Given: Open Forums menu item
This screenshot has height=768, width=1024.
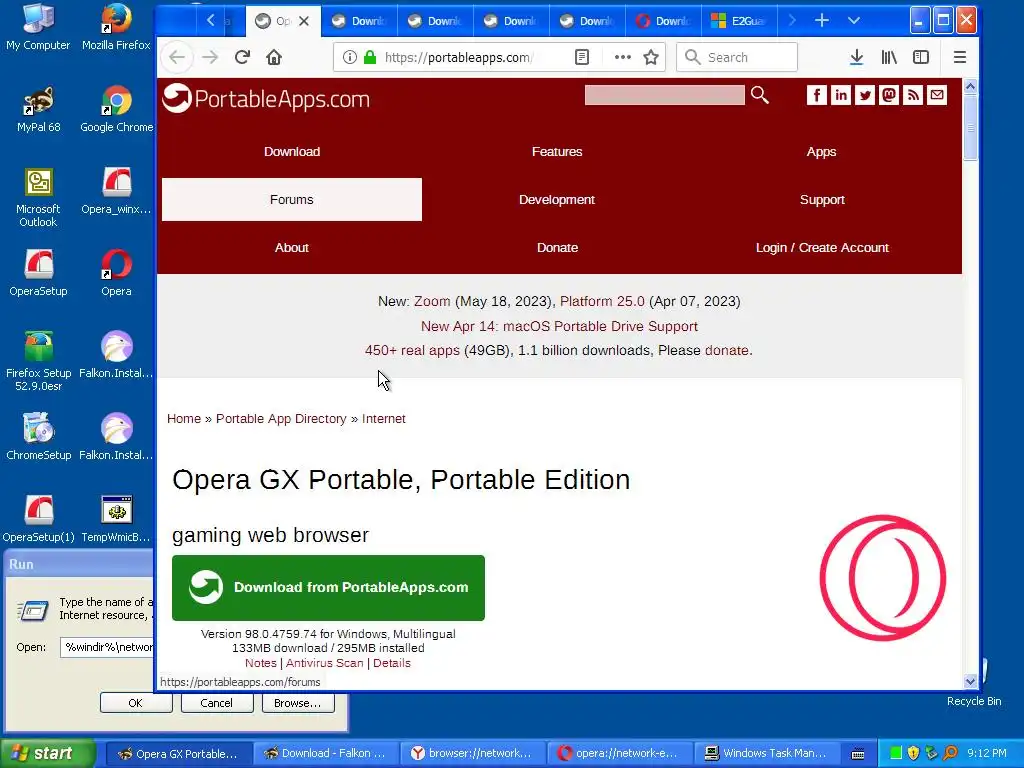Looking at the screenshot, I should coord(292,200).
